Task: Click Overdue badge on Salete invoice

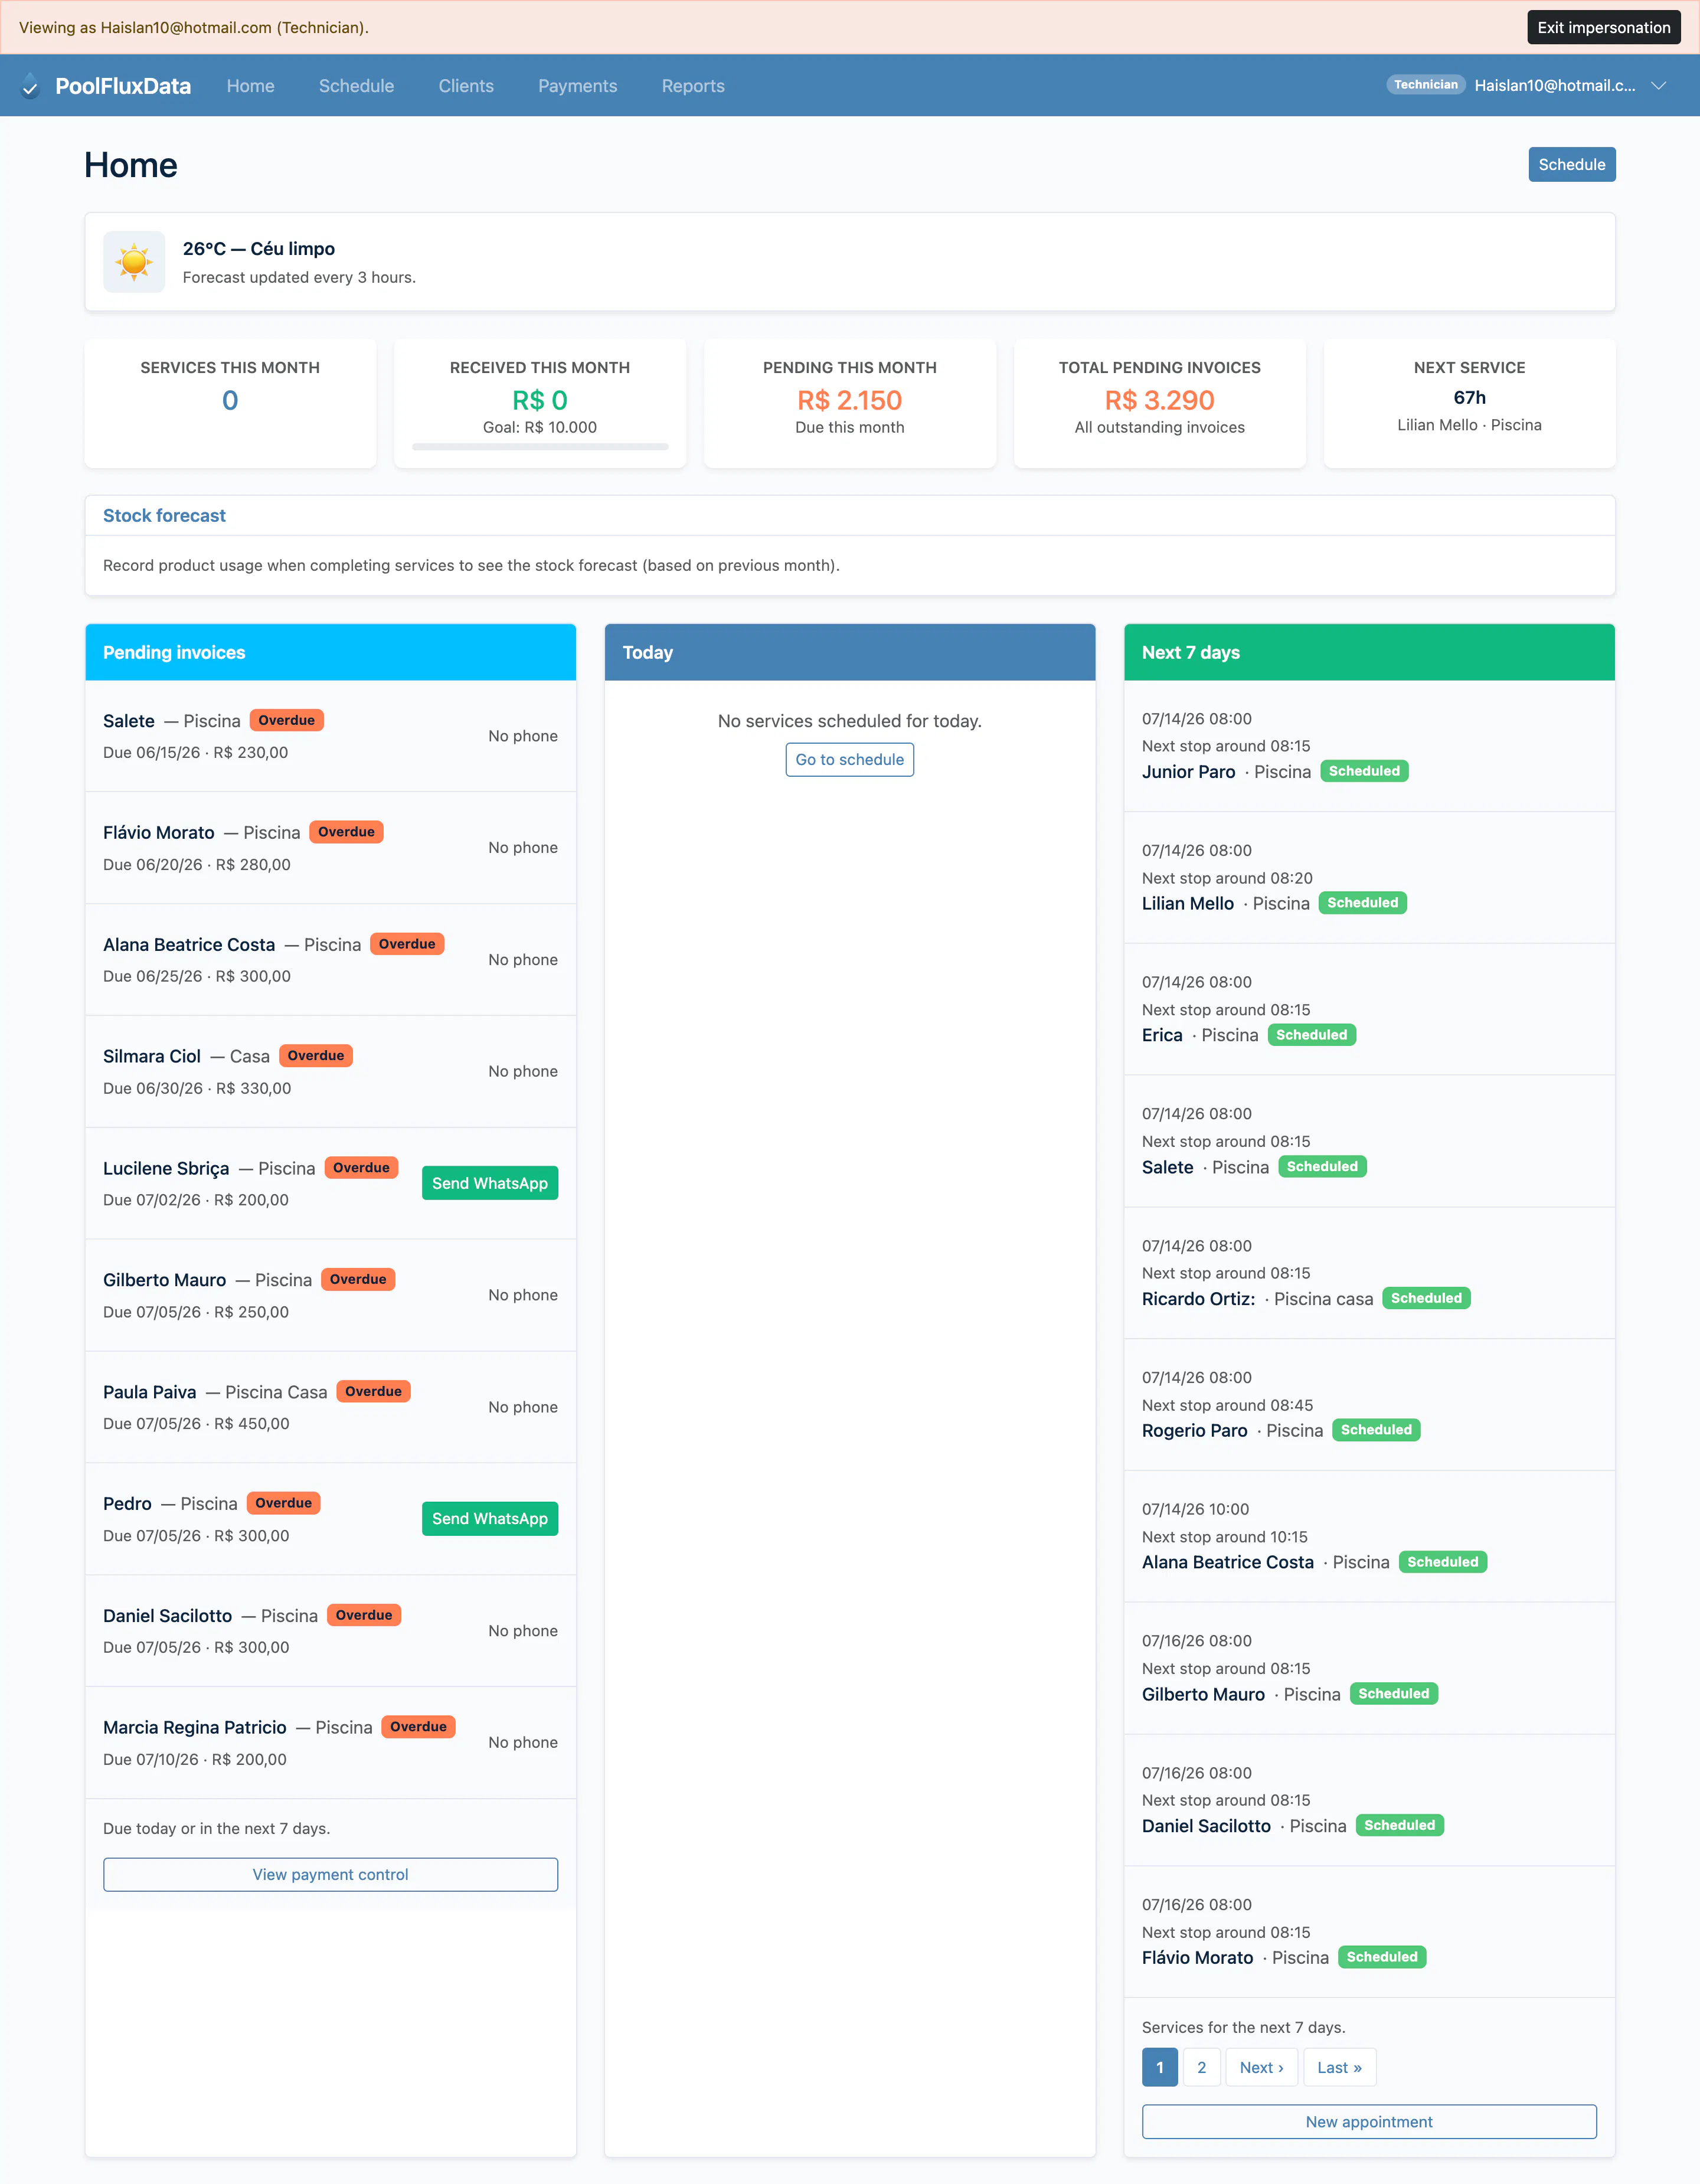Action: point(287,720)
